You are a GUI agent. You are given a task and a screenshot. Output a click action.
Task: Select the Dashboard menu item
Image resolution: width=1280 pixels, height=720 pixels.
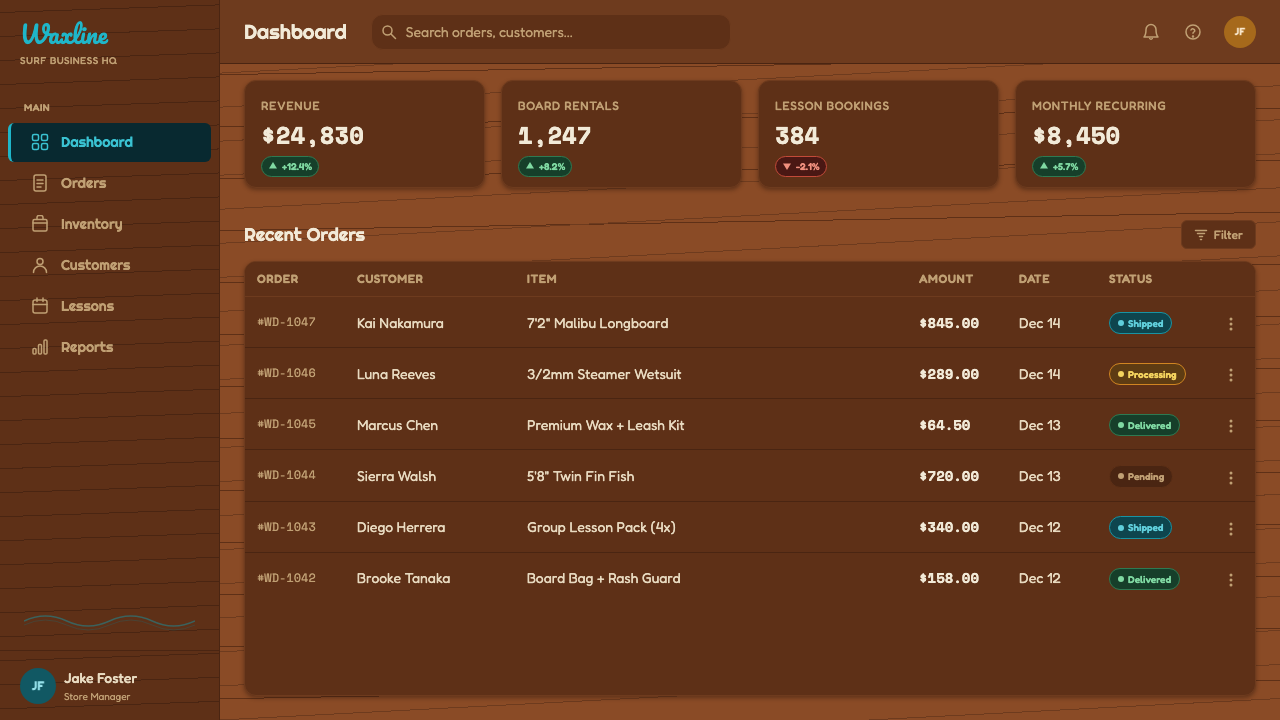[x=110, y=142]
